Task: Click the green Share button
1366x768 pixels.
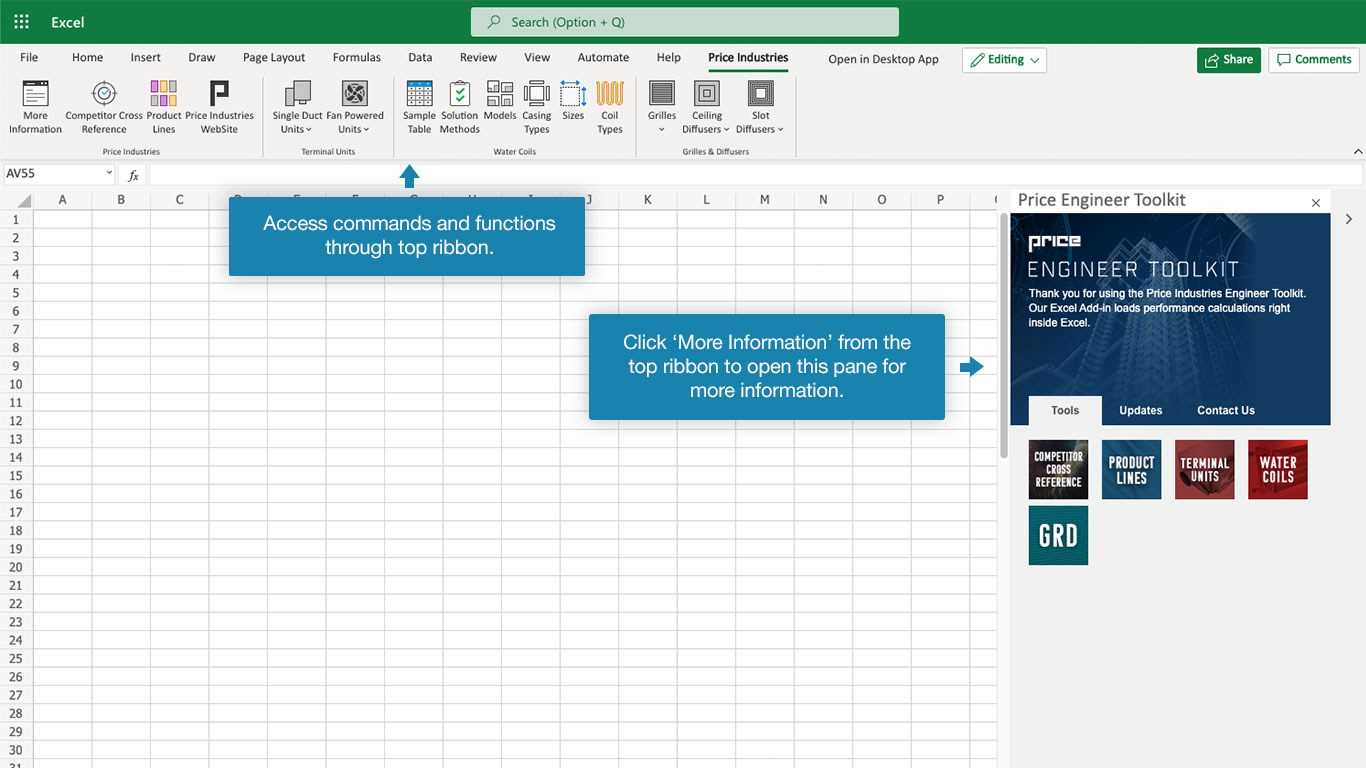Action: (1228, 60)
